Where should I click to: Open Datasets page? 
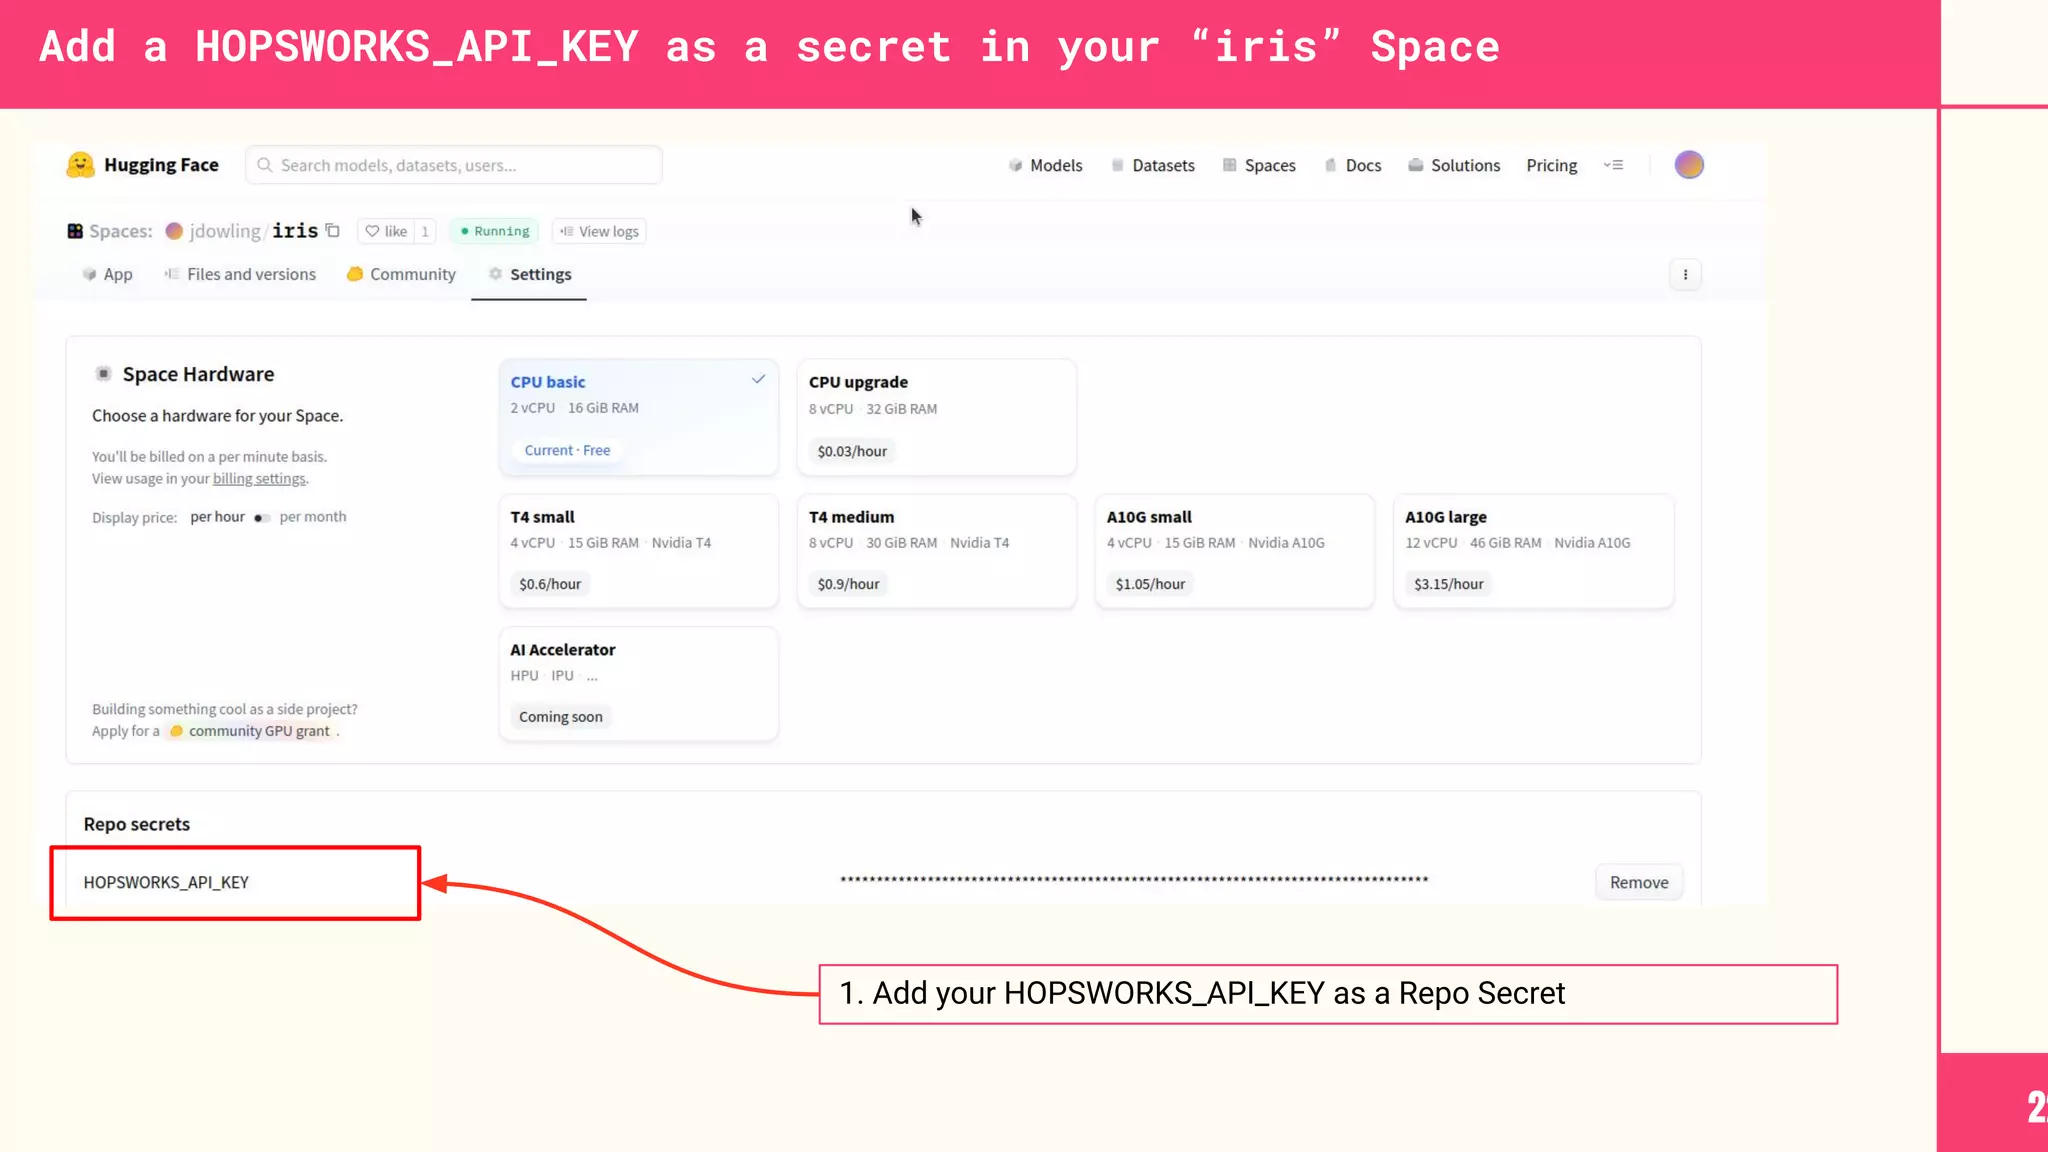(x=1153, y=165)
